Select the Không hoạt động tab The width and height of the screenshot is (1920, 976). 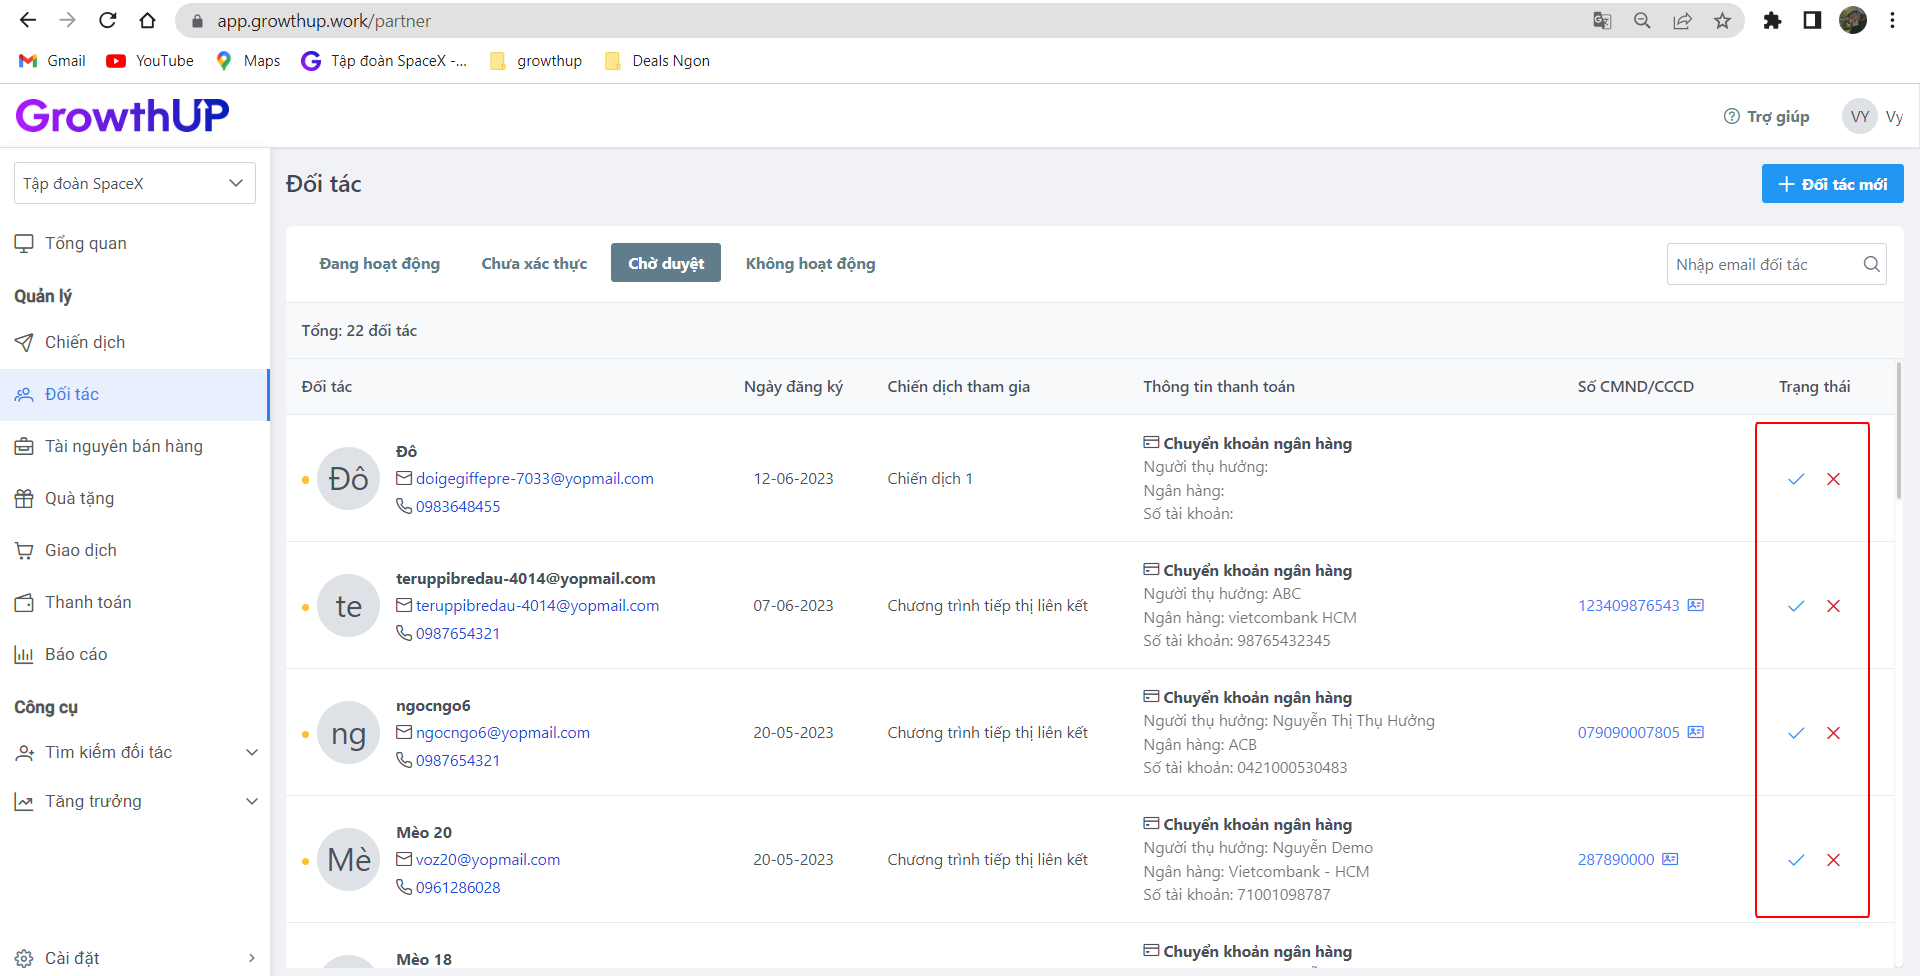(x=810, y=264)
